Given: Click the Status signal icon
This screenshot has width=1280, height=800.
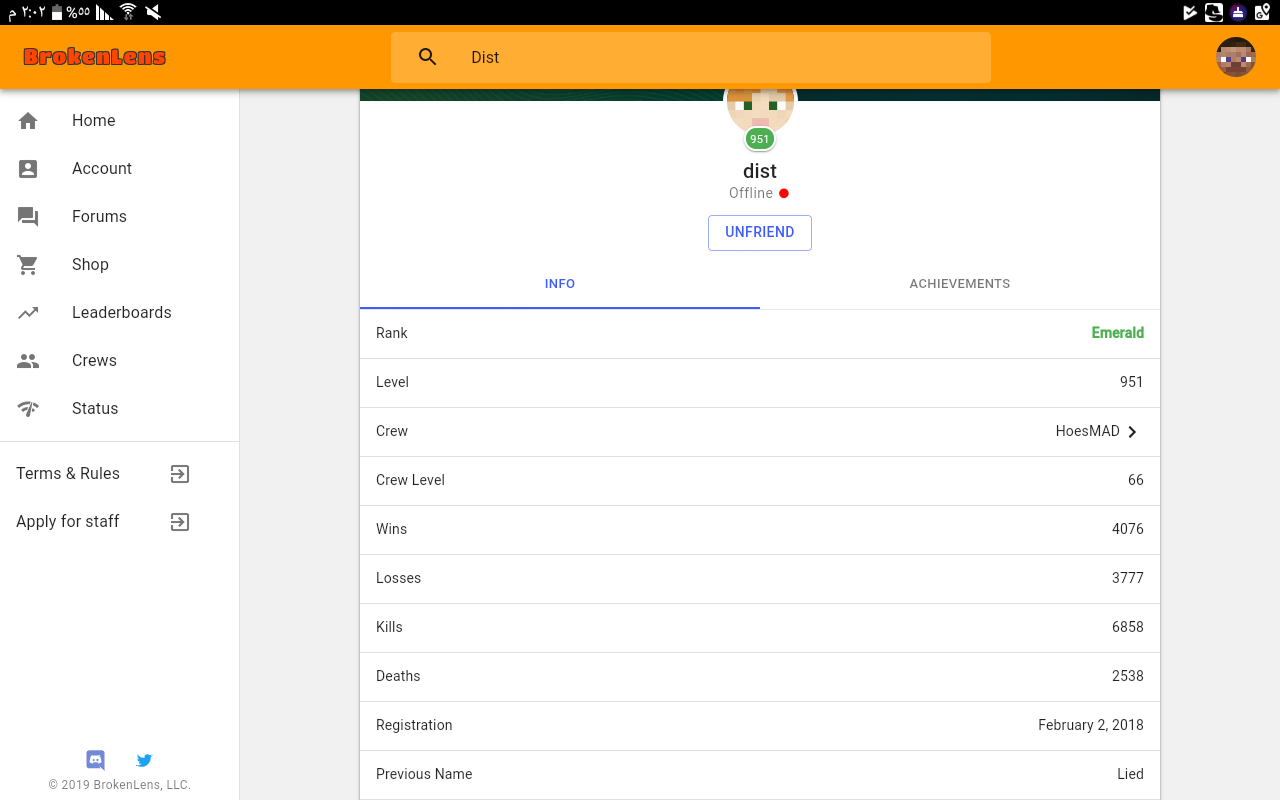Looking at the screenshot, I should pos(28,408).
